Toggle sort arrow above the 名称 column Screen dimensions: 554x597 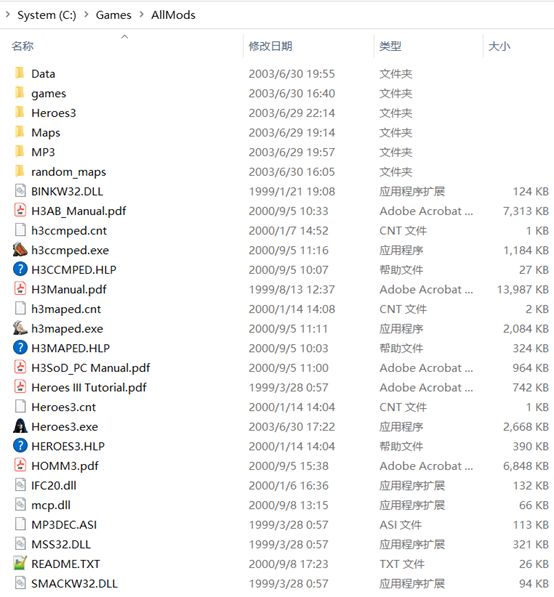tap(125, 37)
